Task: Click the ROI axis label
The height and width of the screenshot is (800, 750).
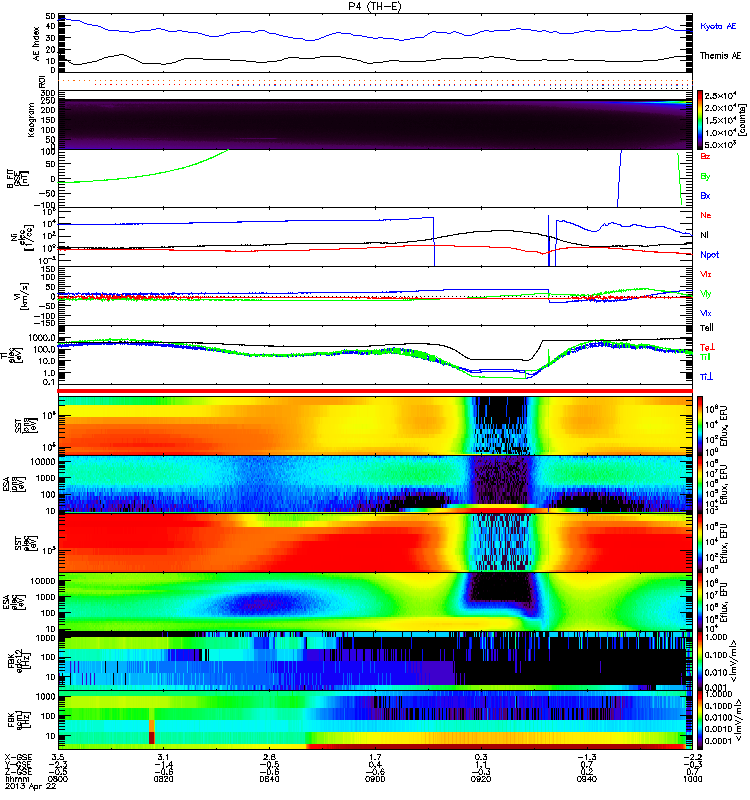Action: tap(43, 82)
